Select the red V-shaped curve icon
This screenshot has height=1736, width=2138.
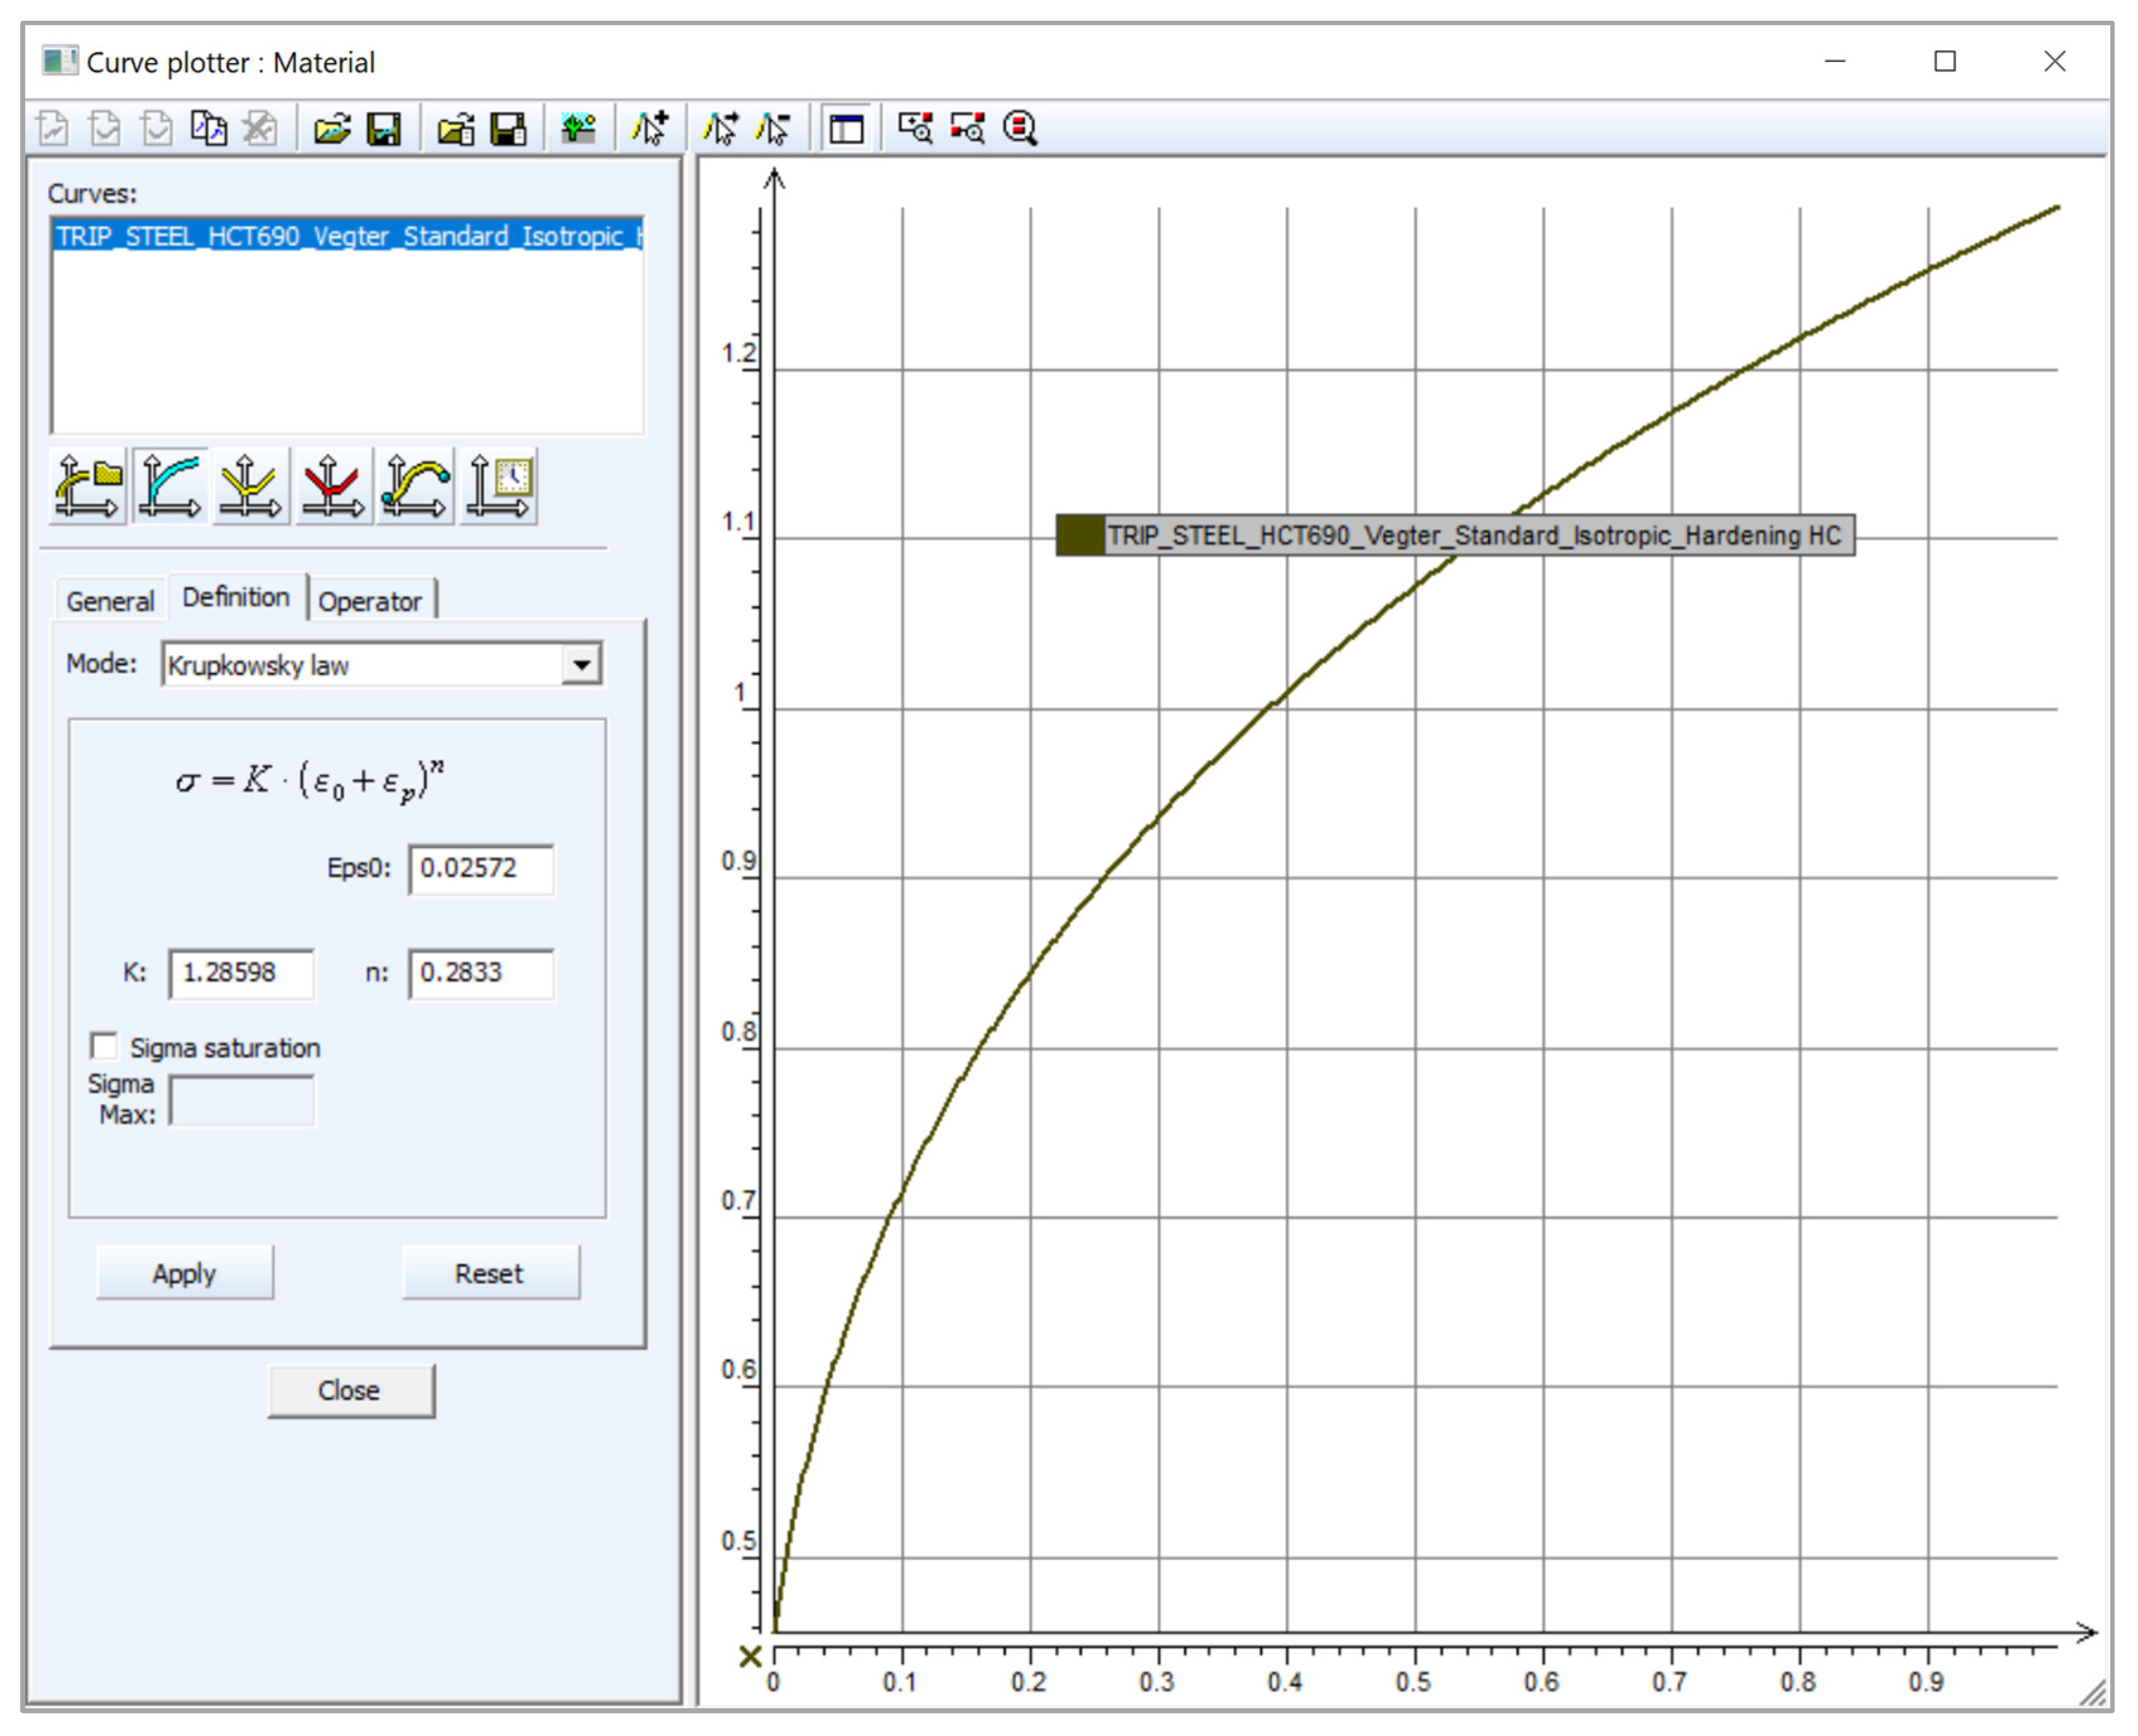333,487
